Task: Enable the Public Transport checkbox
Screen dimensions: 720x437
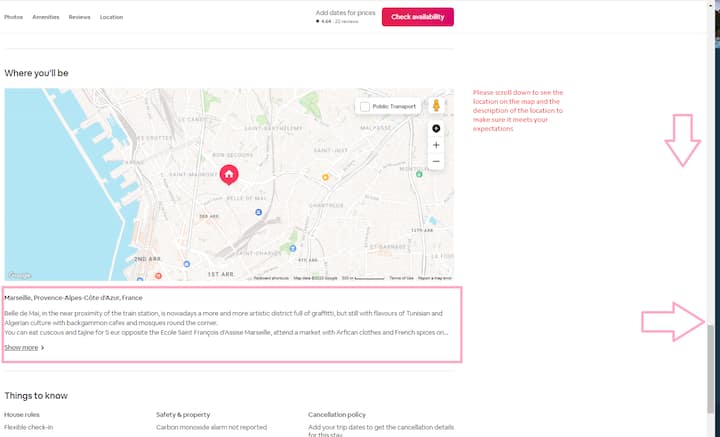Action: [x=365, y=107]
